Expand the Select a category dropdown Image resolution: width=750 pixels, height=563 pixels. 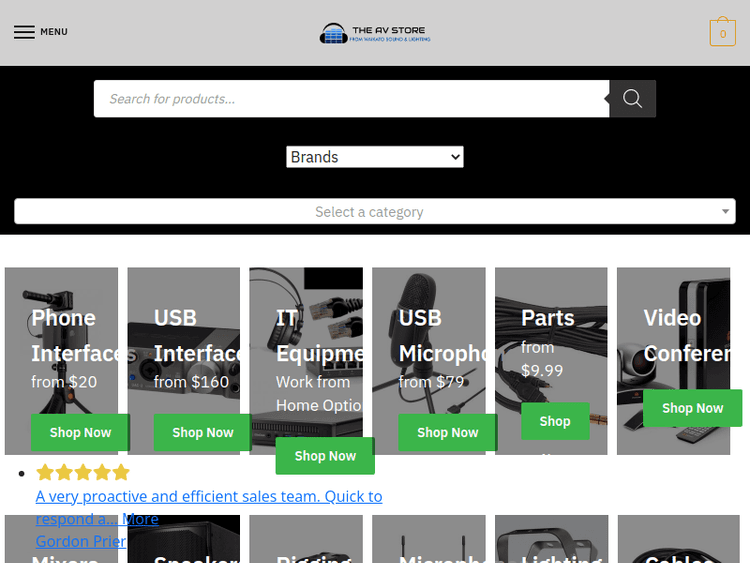[368, 211]
